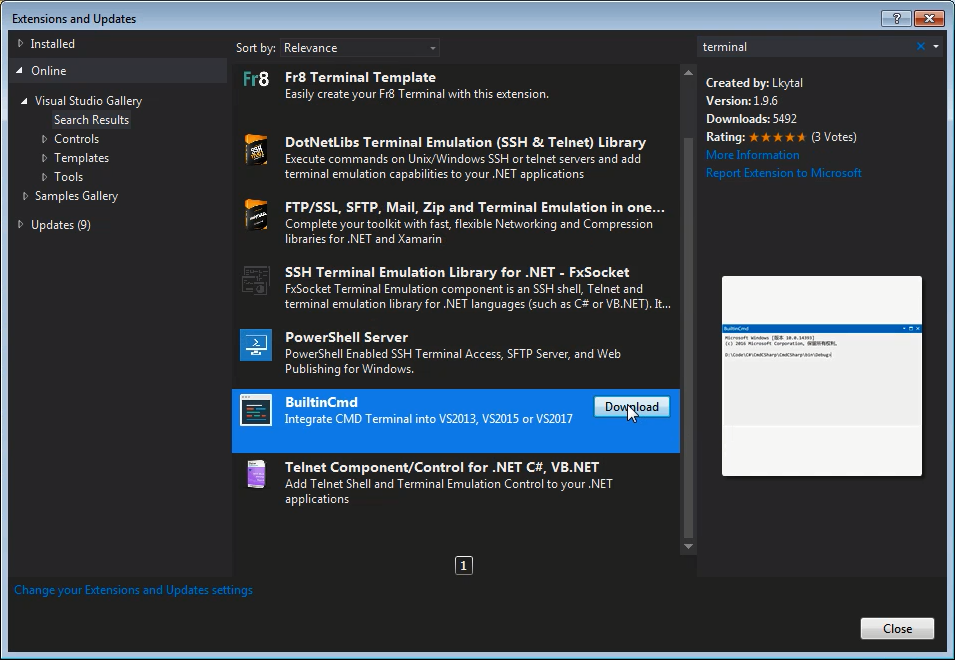Select the Tools tree item

[68, 177]
